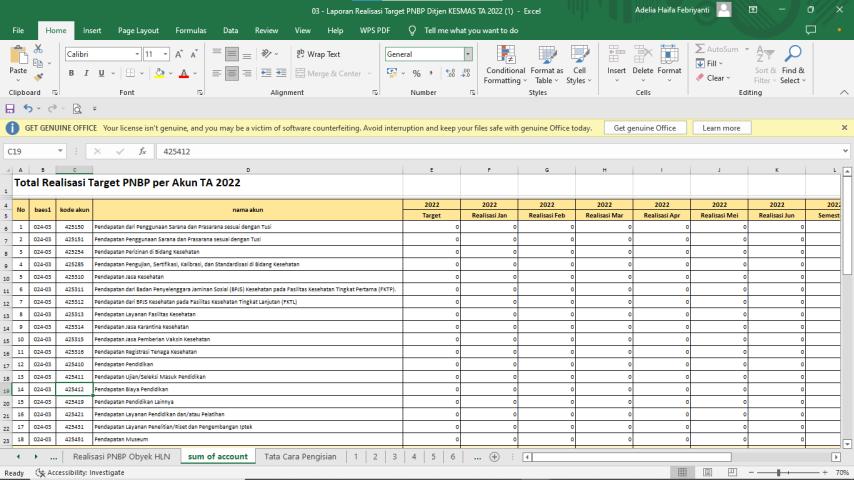
Task: Decrease font size with the smaller A icon
Action: point(194,54)
